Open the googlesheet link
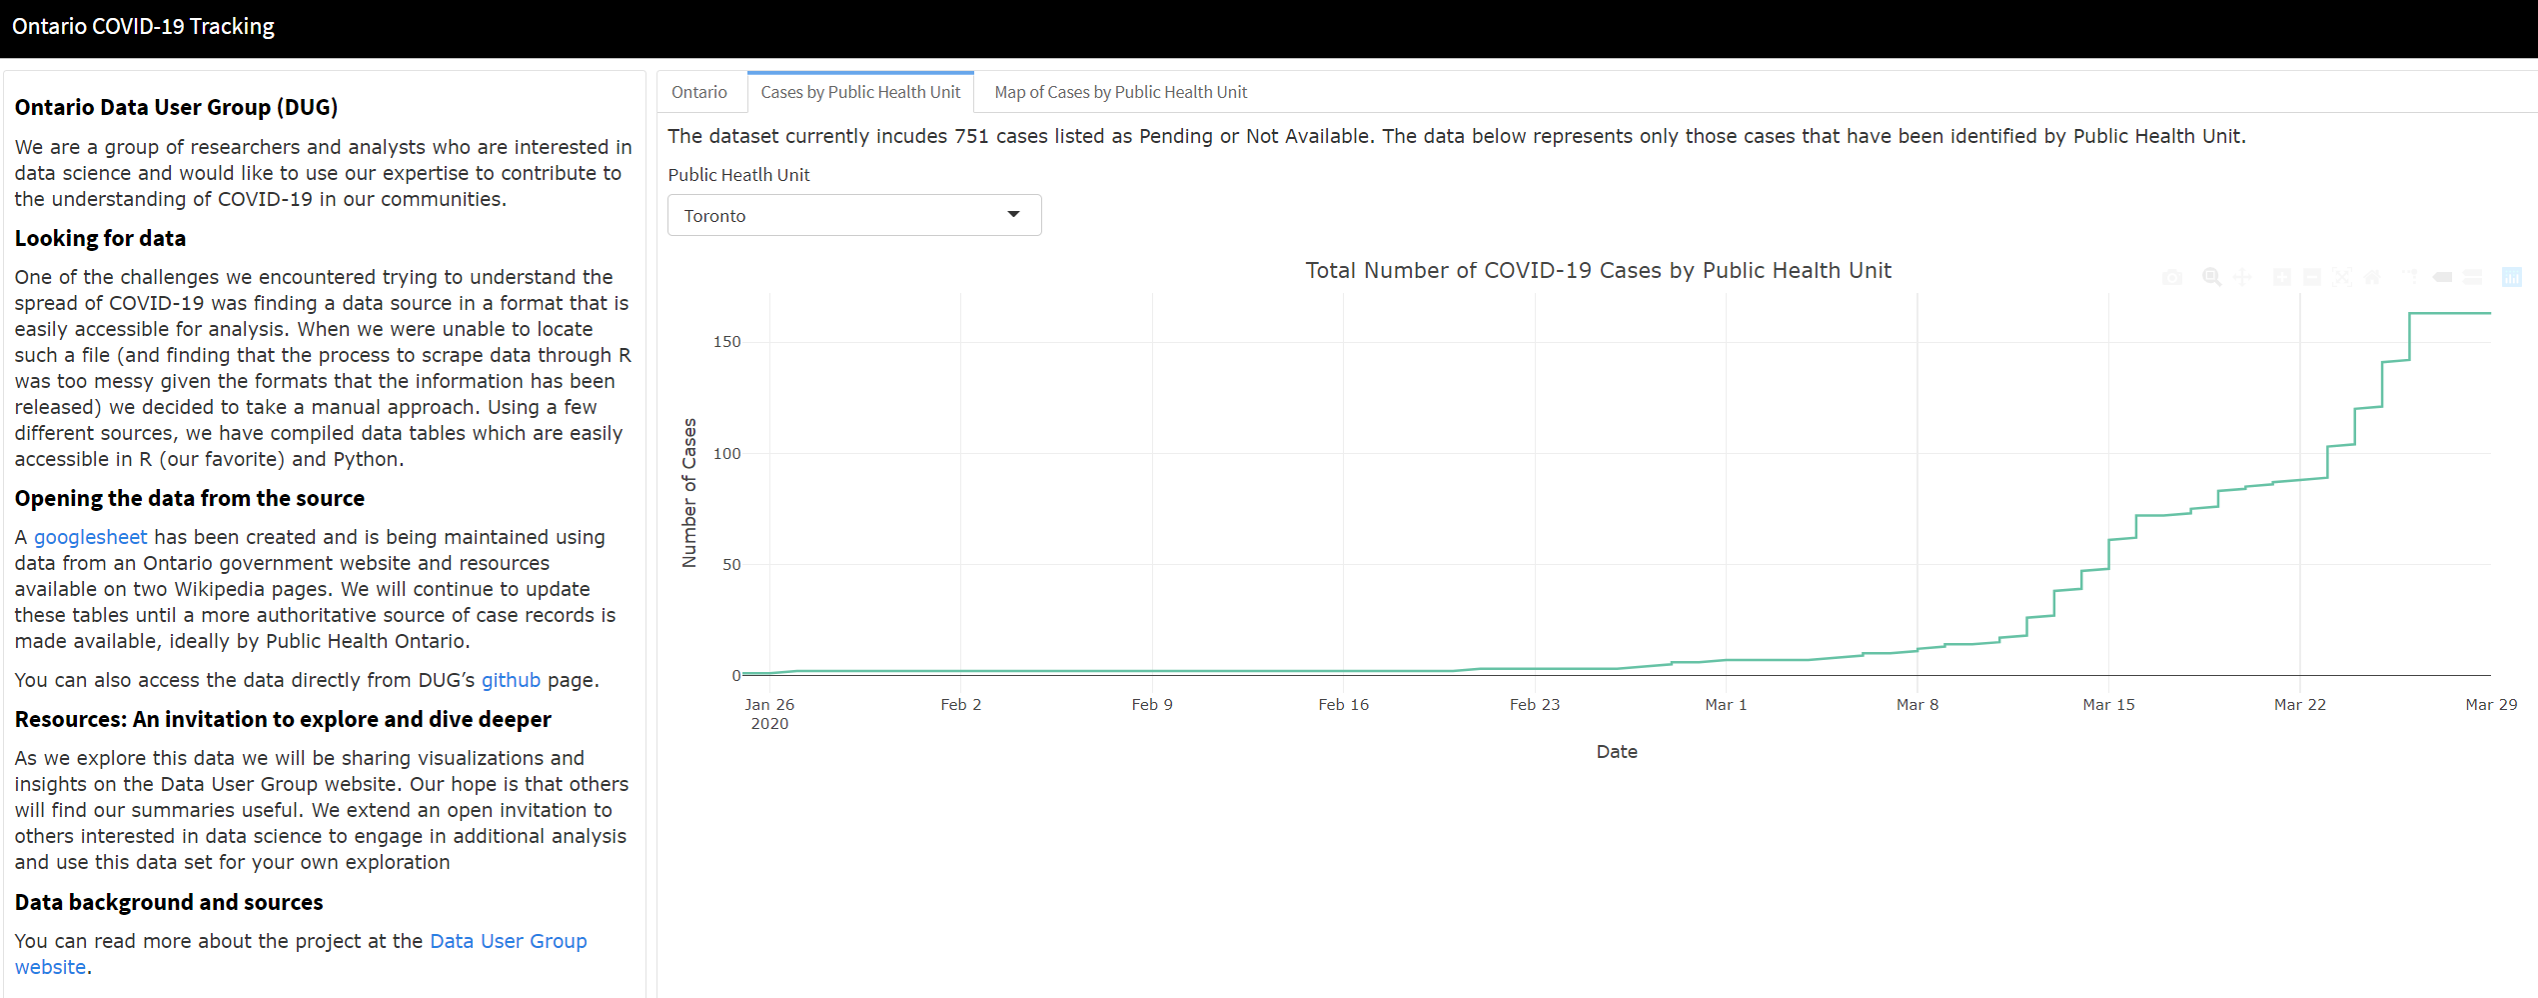The width and height of the screenshot is (2538, 998). click(x=90, y=537)
